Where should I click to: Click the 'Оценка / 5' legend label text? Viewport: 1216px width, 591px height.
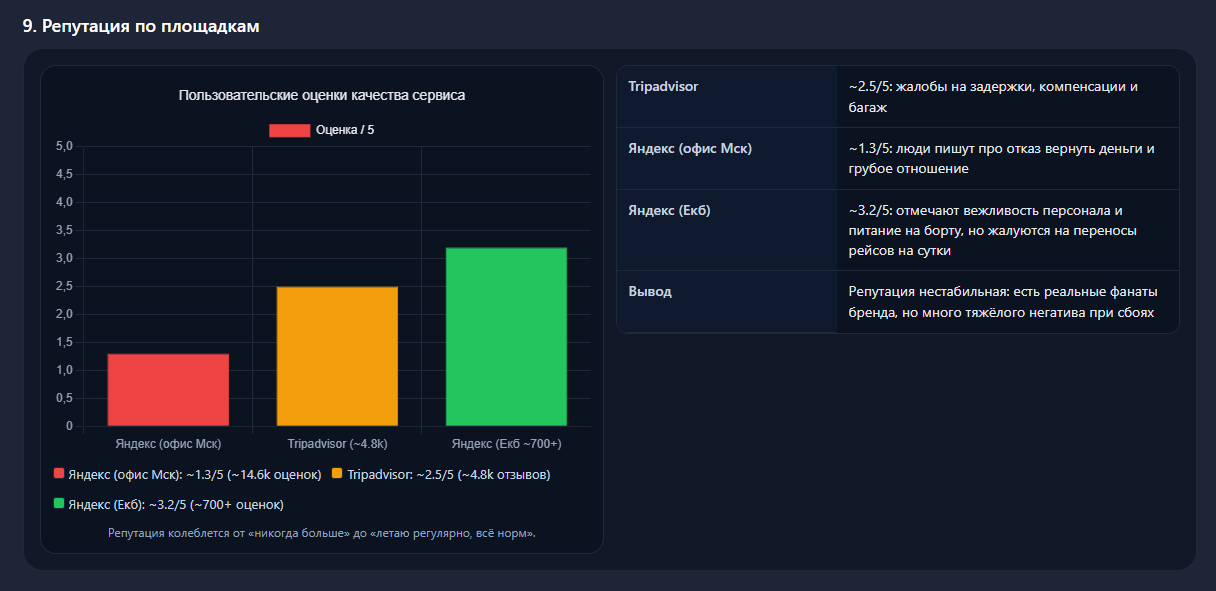(344, 130)
